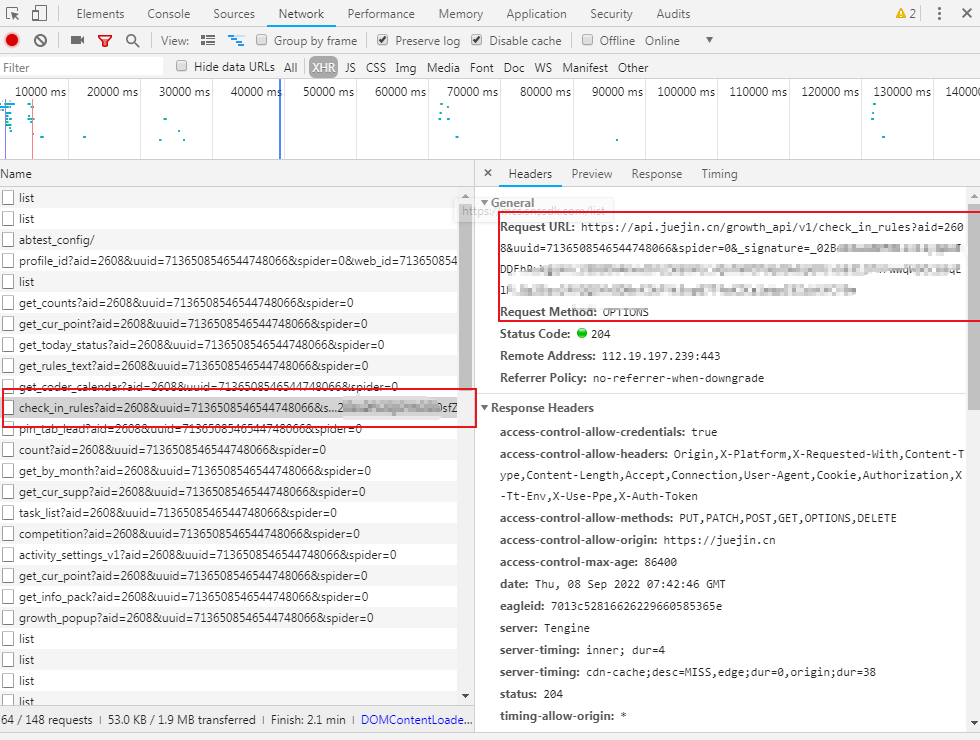Show the Preview tab of request
This screenshot has width=980, height=740.
point(592,174)
